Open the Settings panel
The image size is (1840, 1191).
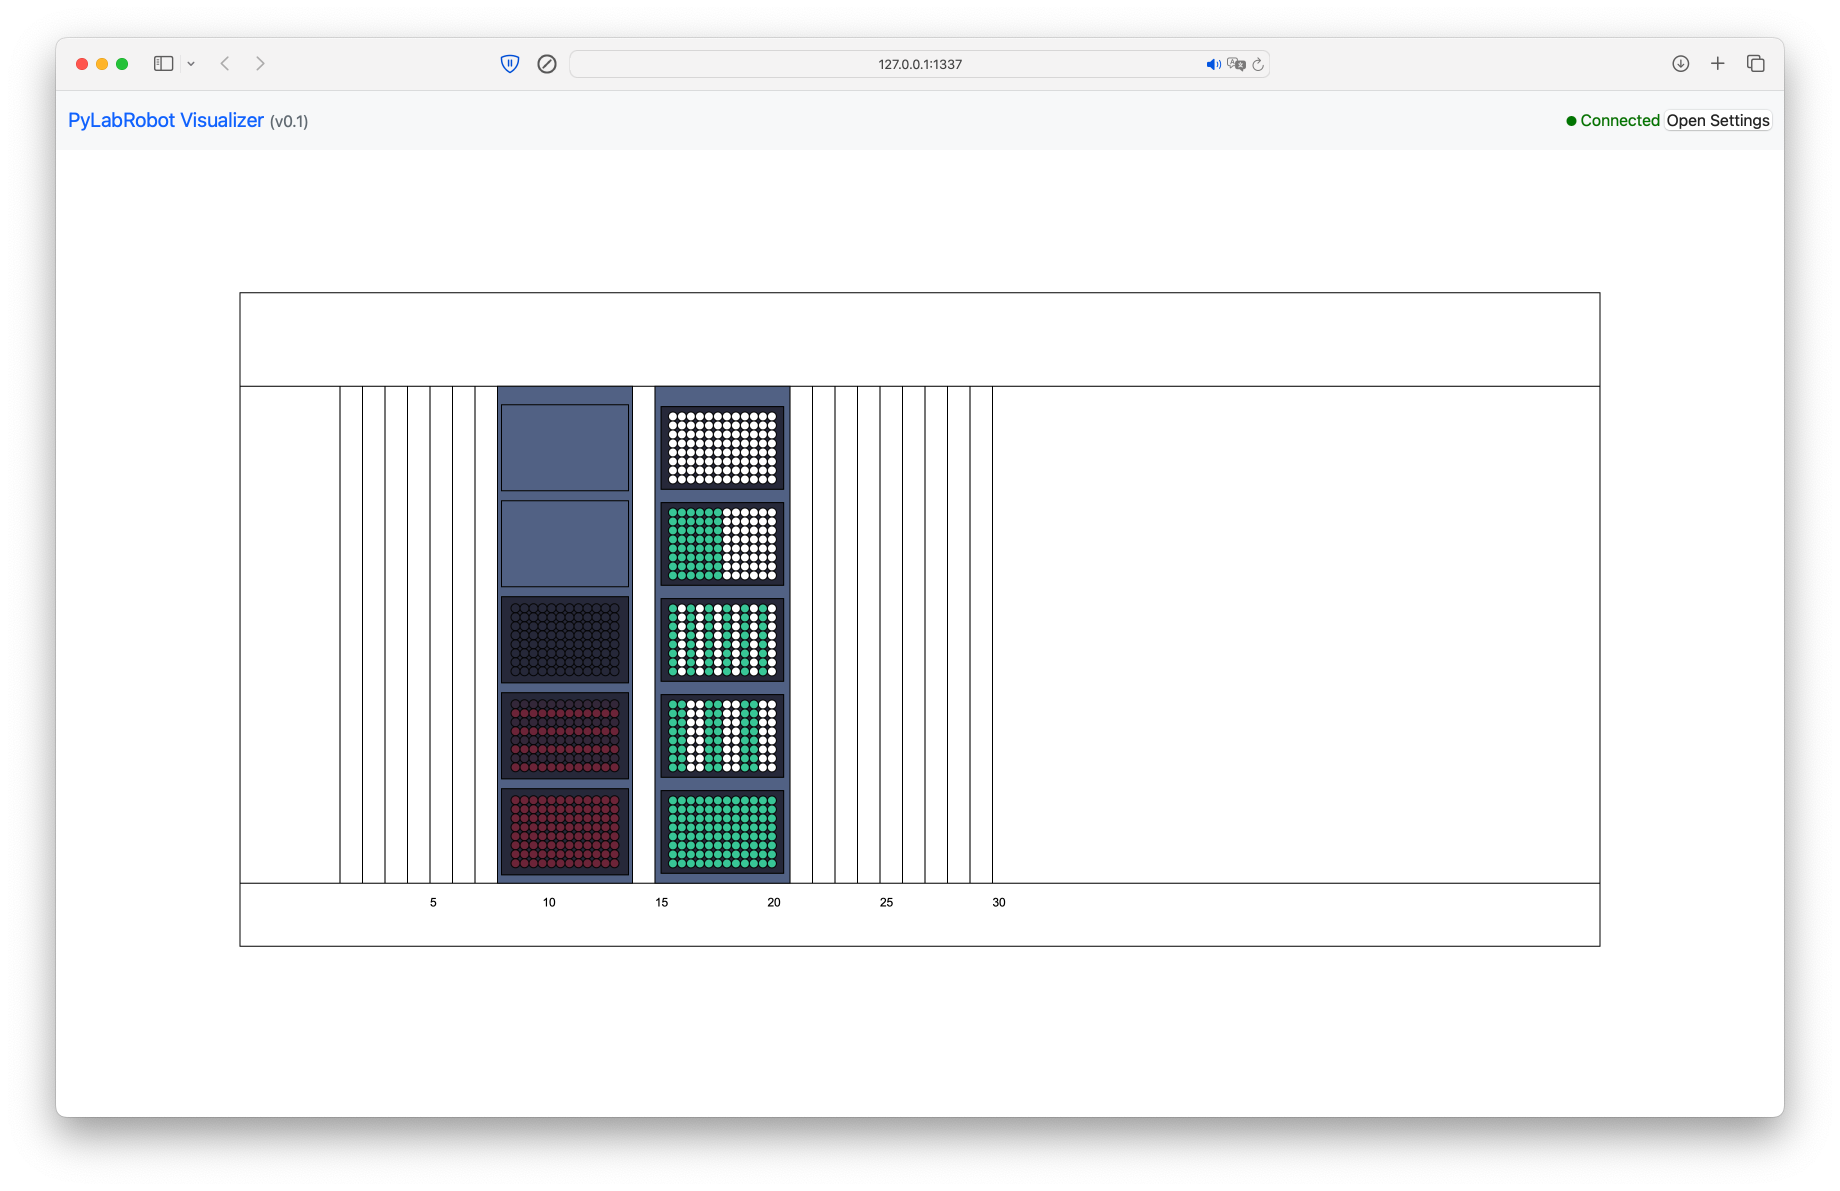pyautogui.click(x=1717, y=120)
